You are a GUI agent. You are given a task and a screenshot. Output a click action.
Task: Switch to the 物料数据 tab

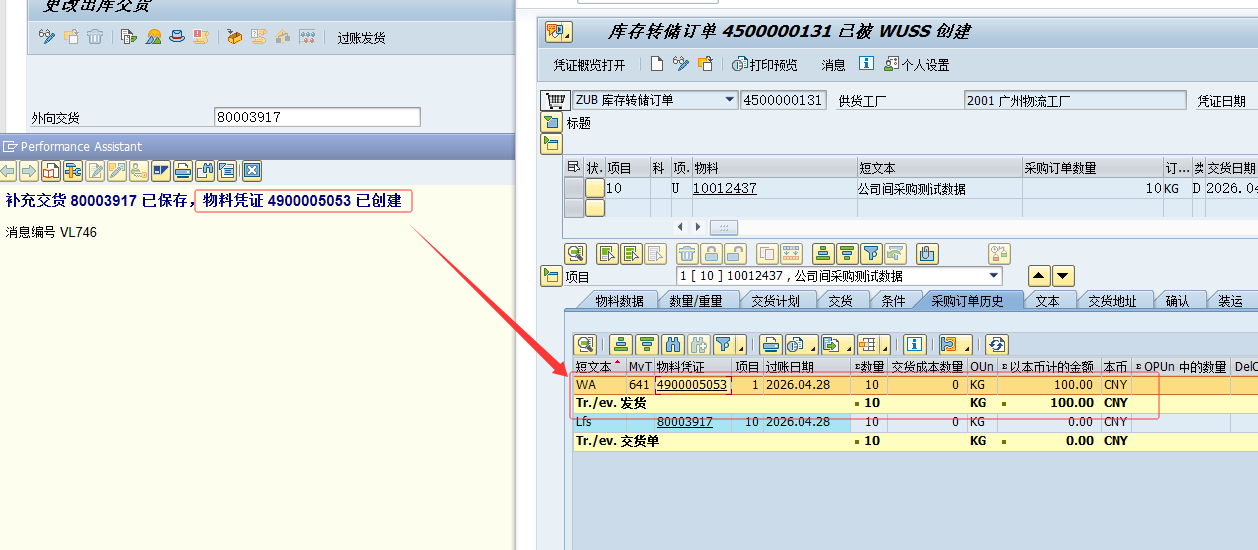tap(619, 300)
